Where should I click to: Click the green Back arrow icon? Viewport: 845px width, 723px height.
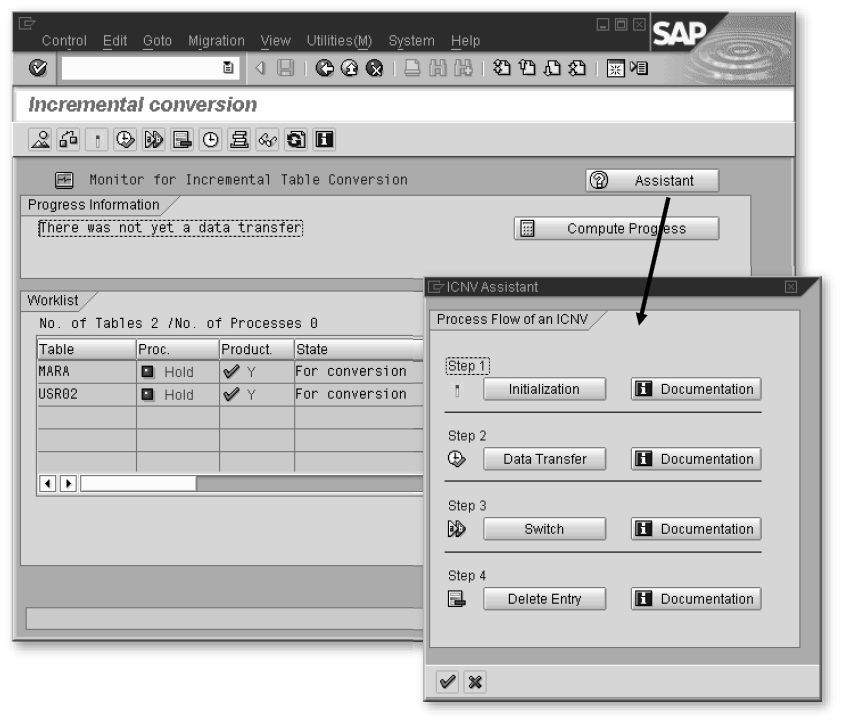click(x=324, y=68)
